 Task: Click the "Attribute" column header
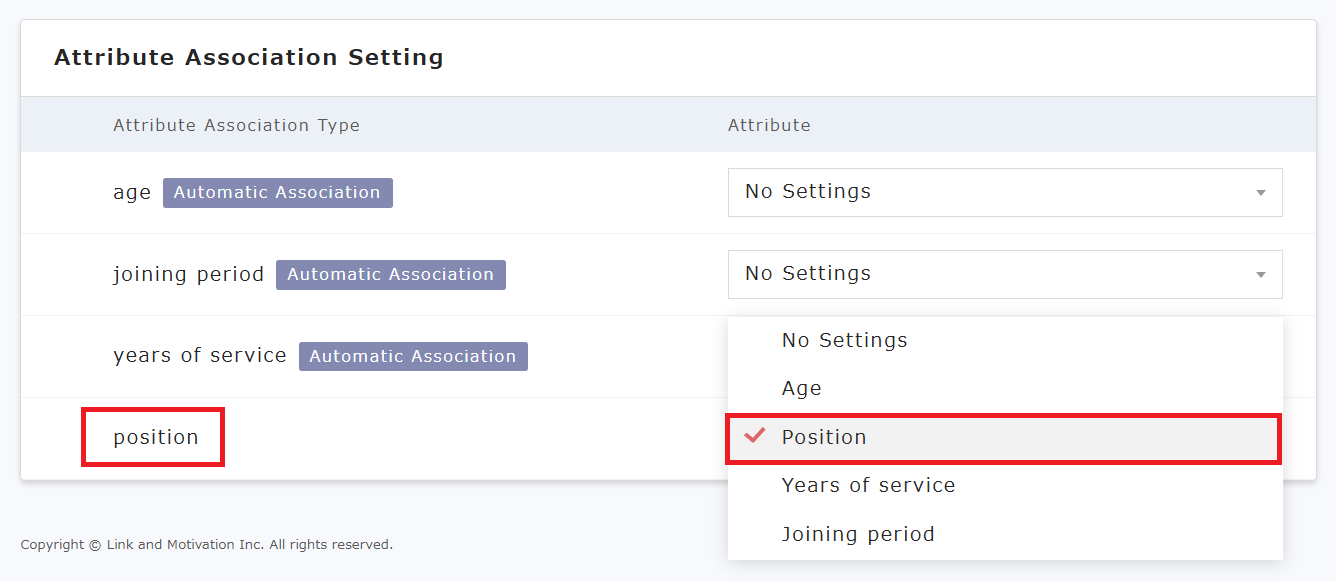click(769, 125)
